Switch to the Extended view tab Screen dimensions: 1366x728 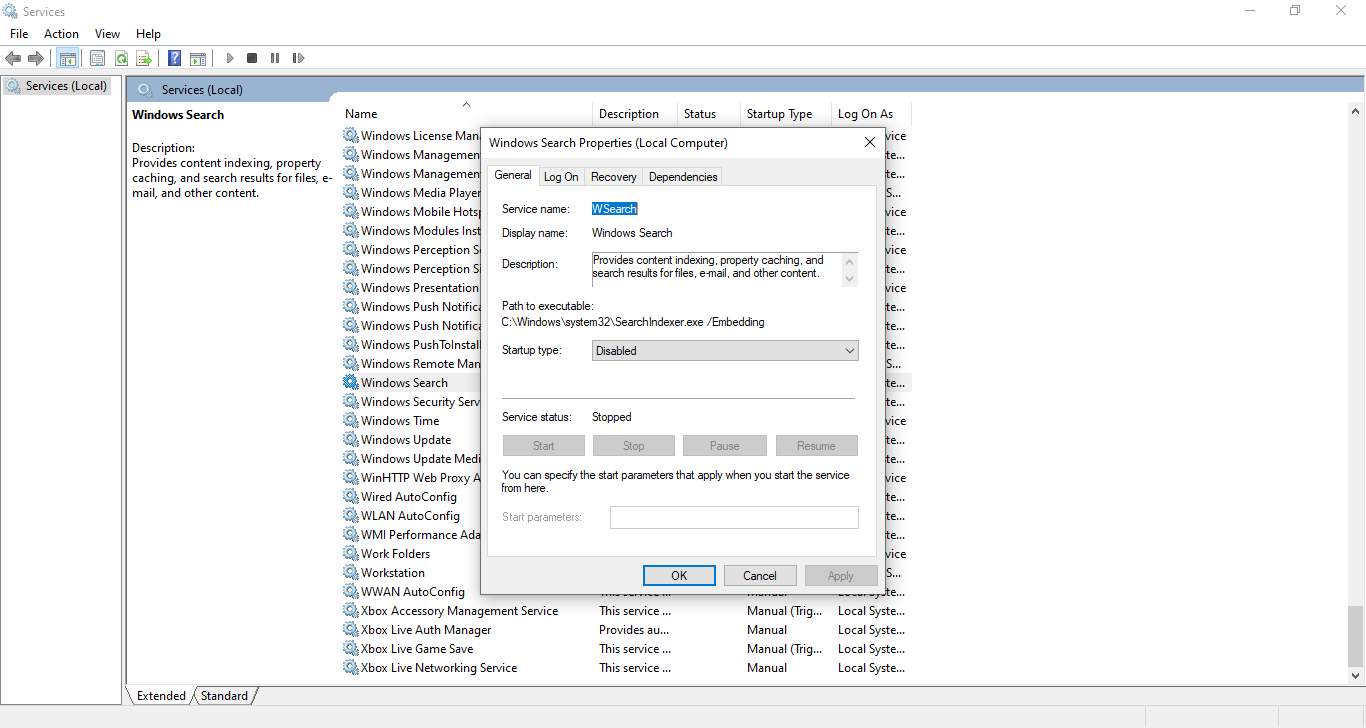[x=161, y=696]
